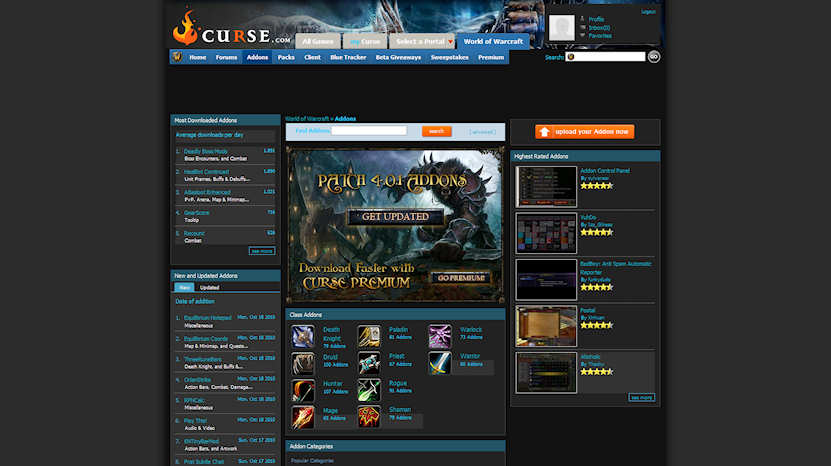Image resolution: width=831 pixels, height=466 pixels.
Task: Open the Paladin class icon
Action: pyautogui.click(x=369, y=337)
